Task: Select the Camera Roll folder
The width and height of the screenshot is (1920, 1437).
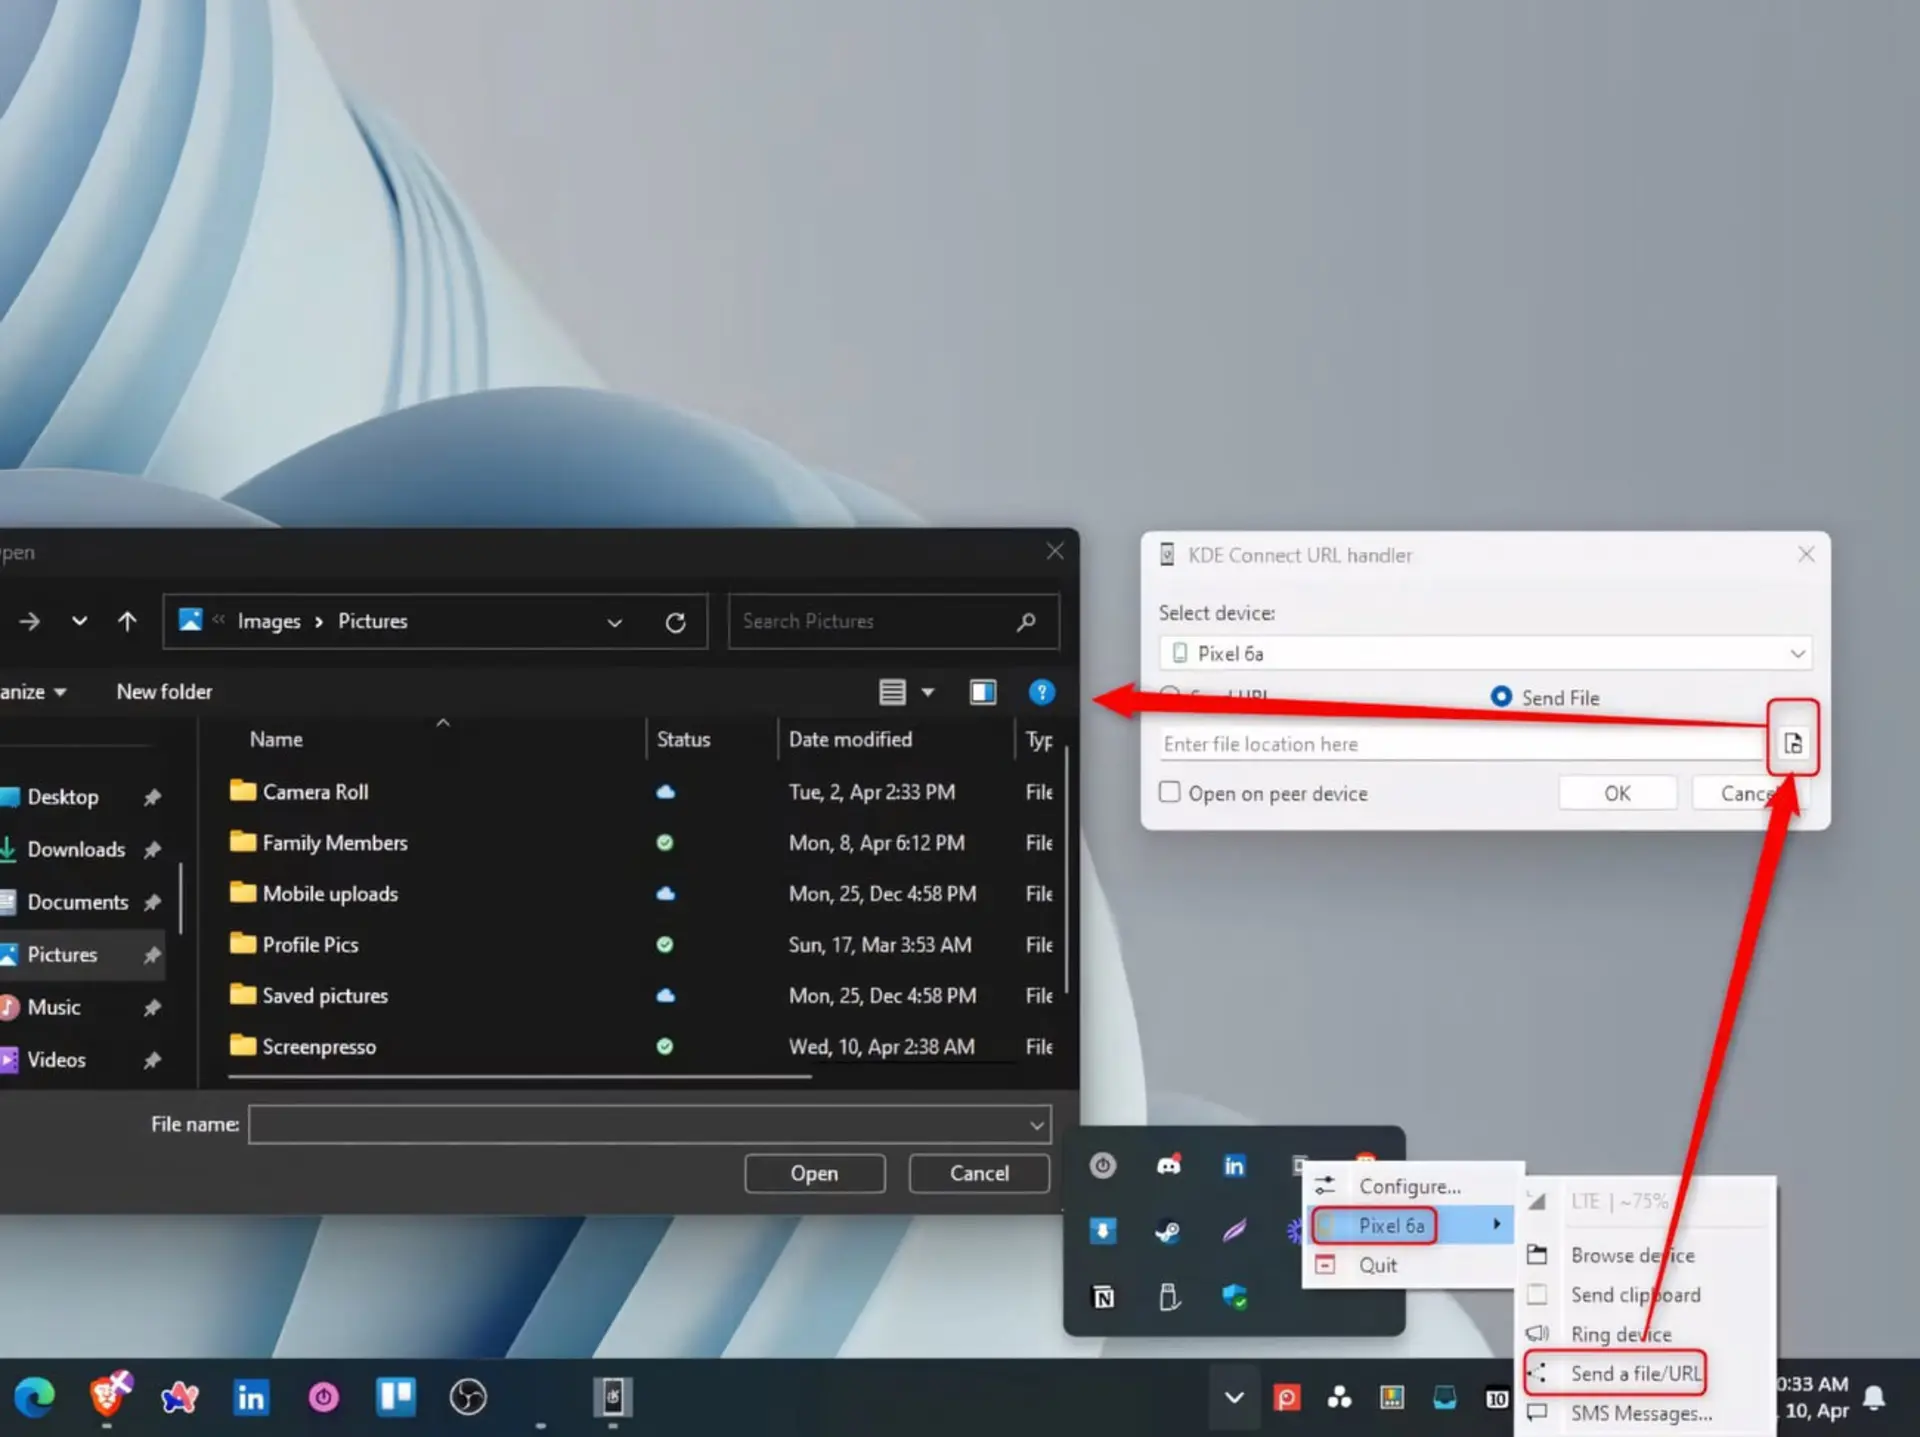Action: pos(315,792)
